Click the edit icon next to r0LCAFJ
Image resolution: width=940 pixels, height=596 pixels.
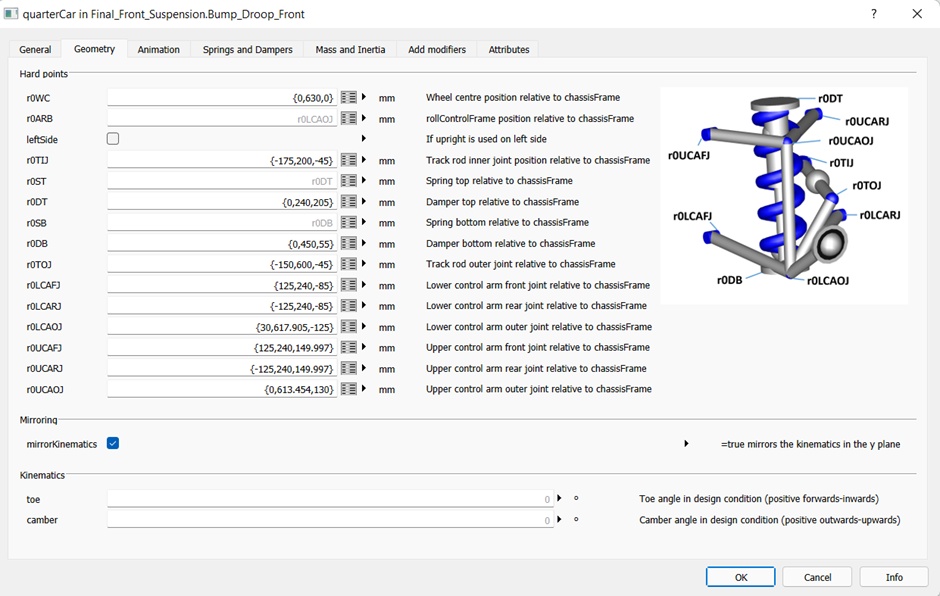[348, 285]
